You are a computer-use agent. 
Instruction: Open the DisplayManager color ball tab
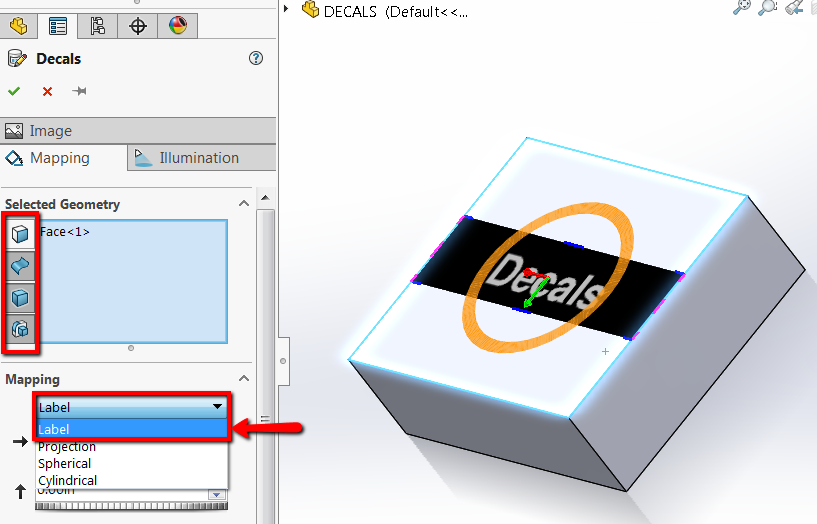[x=178, y=26]
